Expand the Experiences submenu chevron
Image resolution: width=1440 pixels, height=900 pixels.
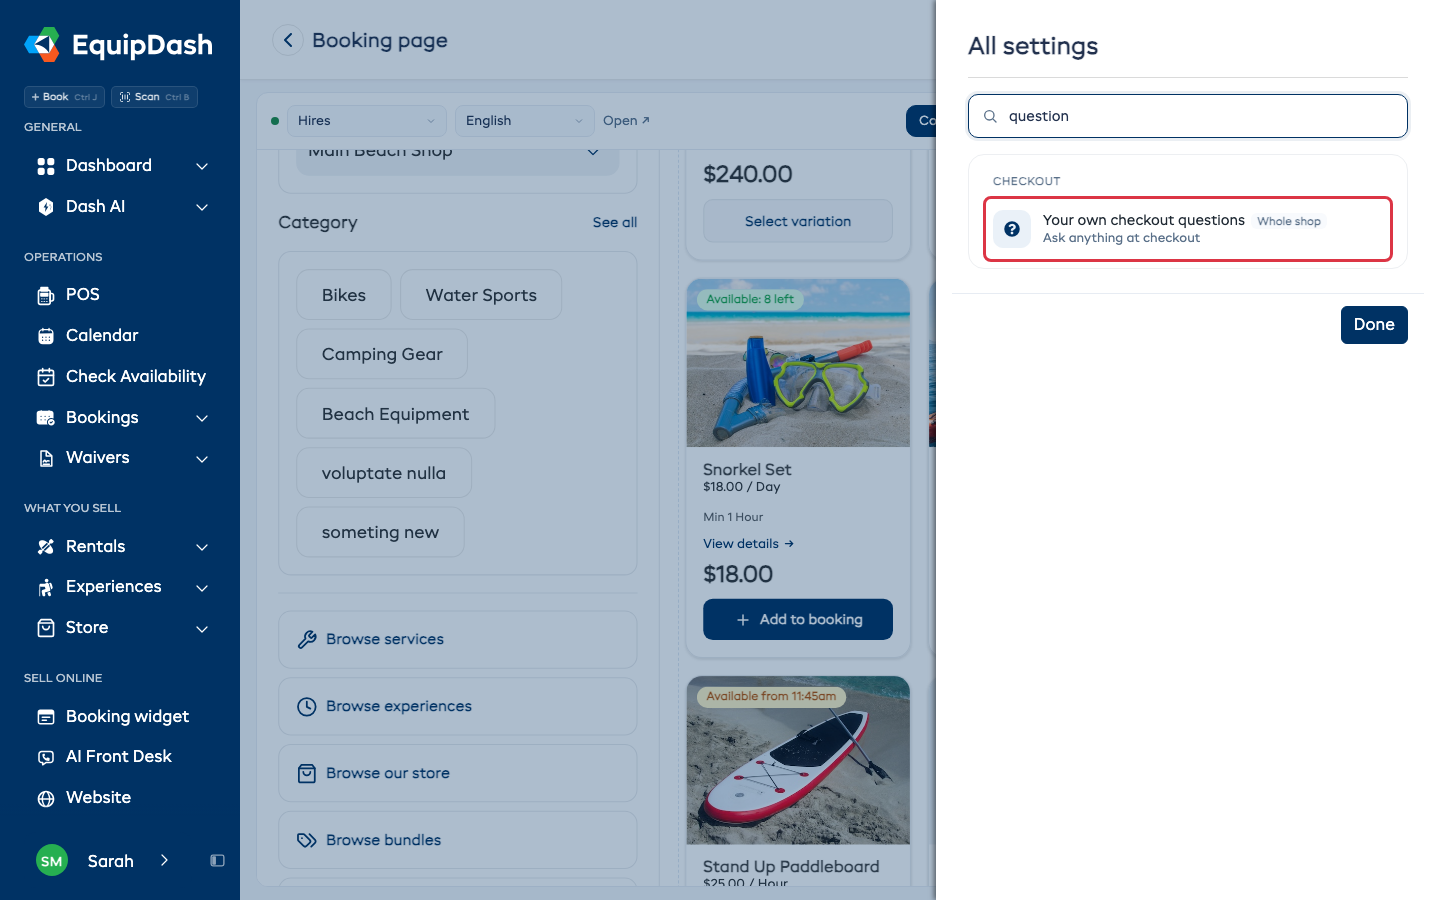202,588
